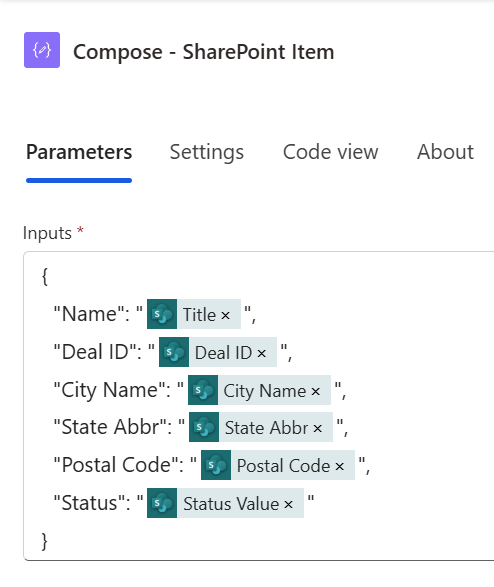
Task: Click the "City Name": key text
Action: [112, 390]
